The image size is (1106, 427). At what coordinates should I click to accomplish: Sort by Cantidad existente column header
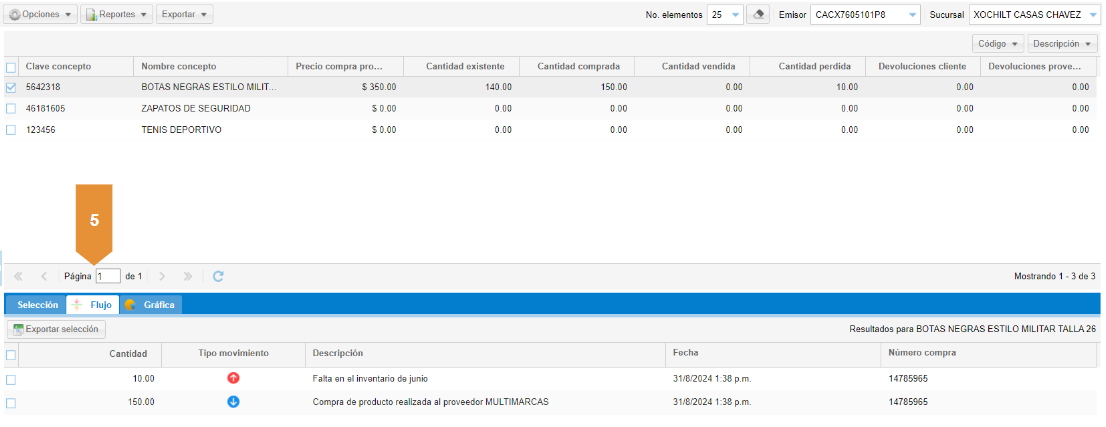(461, 66)
